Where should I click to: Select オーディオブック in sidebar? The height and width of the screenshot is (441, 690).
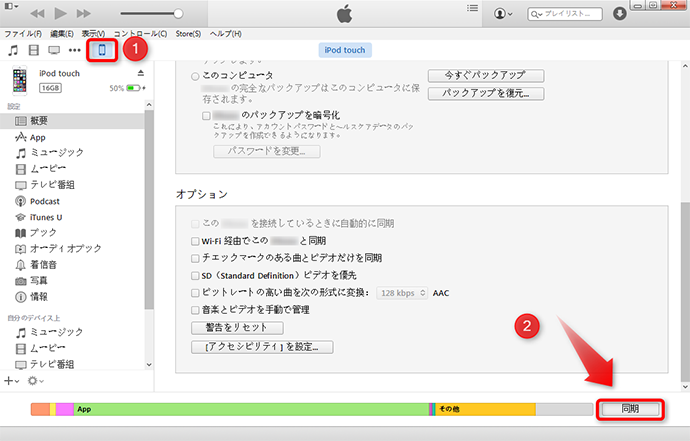pyautogui.click(x=72, y=249)
